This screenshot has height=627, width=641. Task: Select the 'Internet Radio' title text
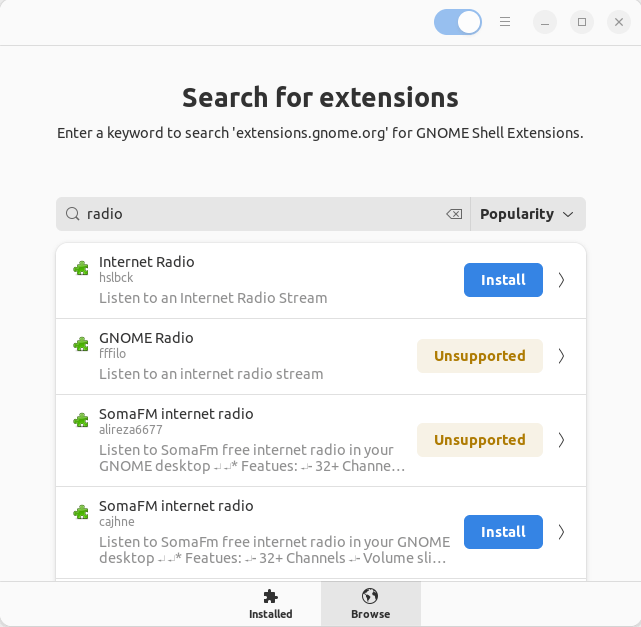146,262
